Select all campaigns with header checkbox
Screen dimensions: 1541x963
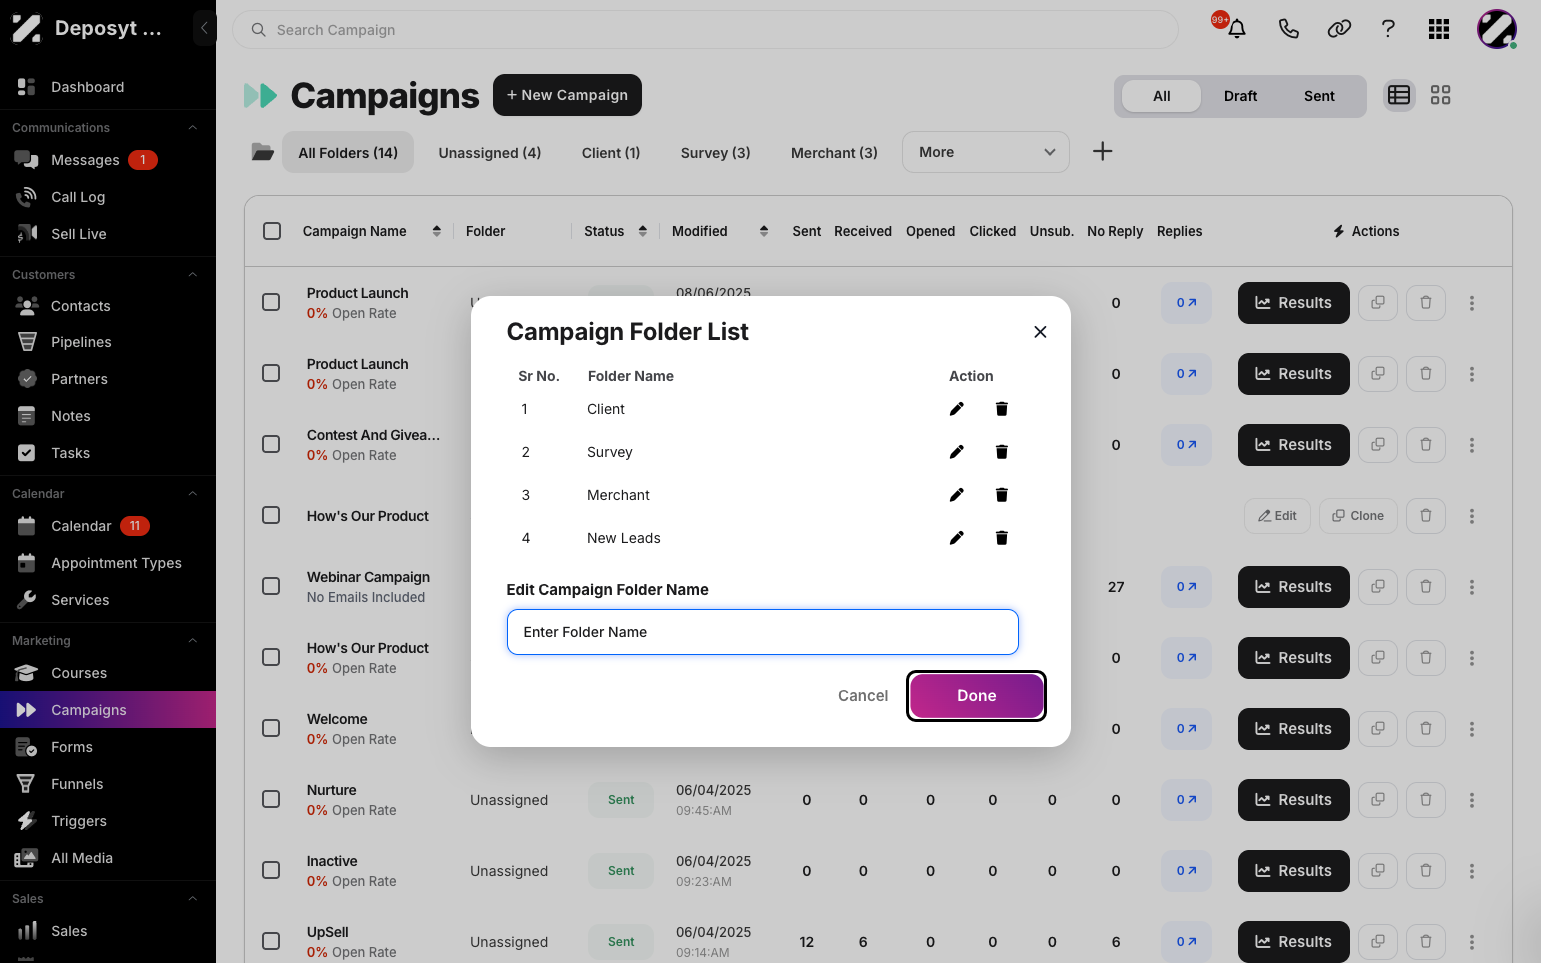pyautogui.click(x=272, y=231)
